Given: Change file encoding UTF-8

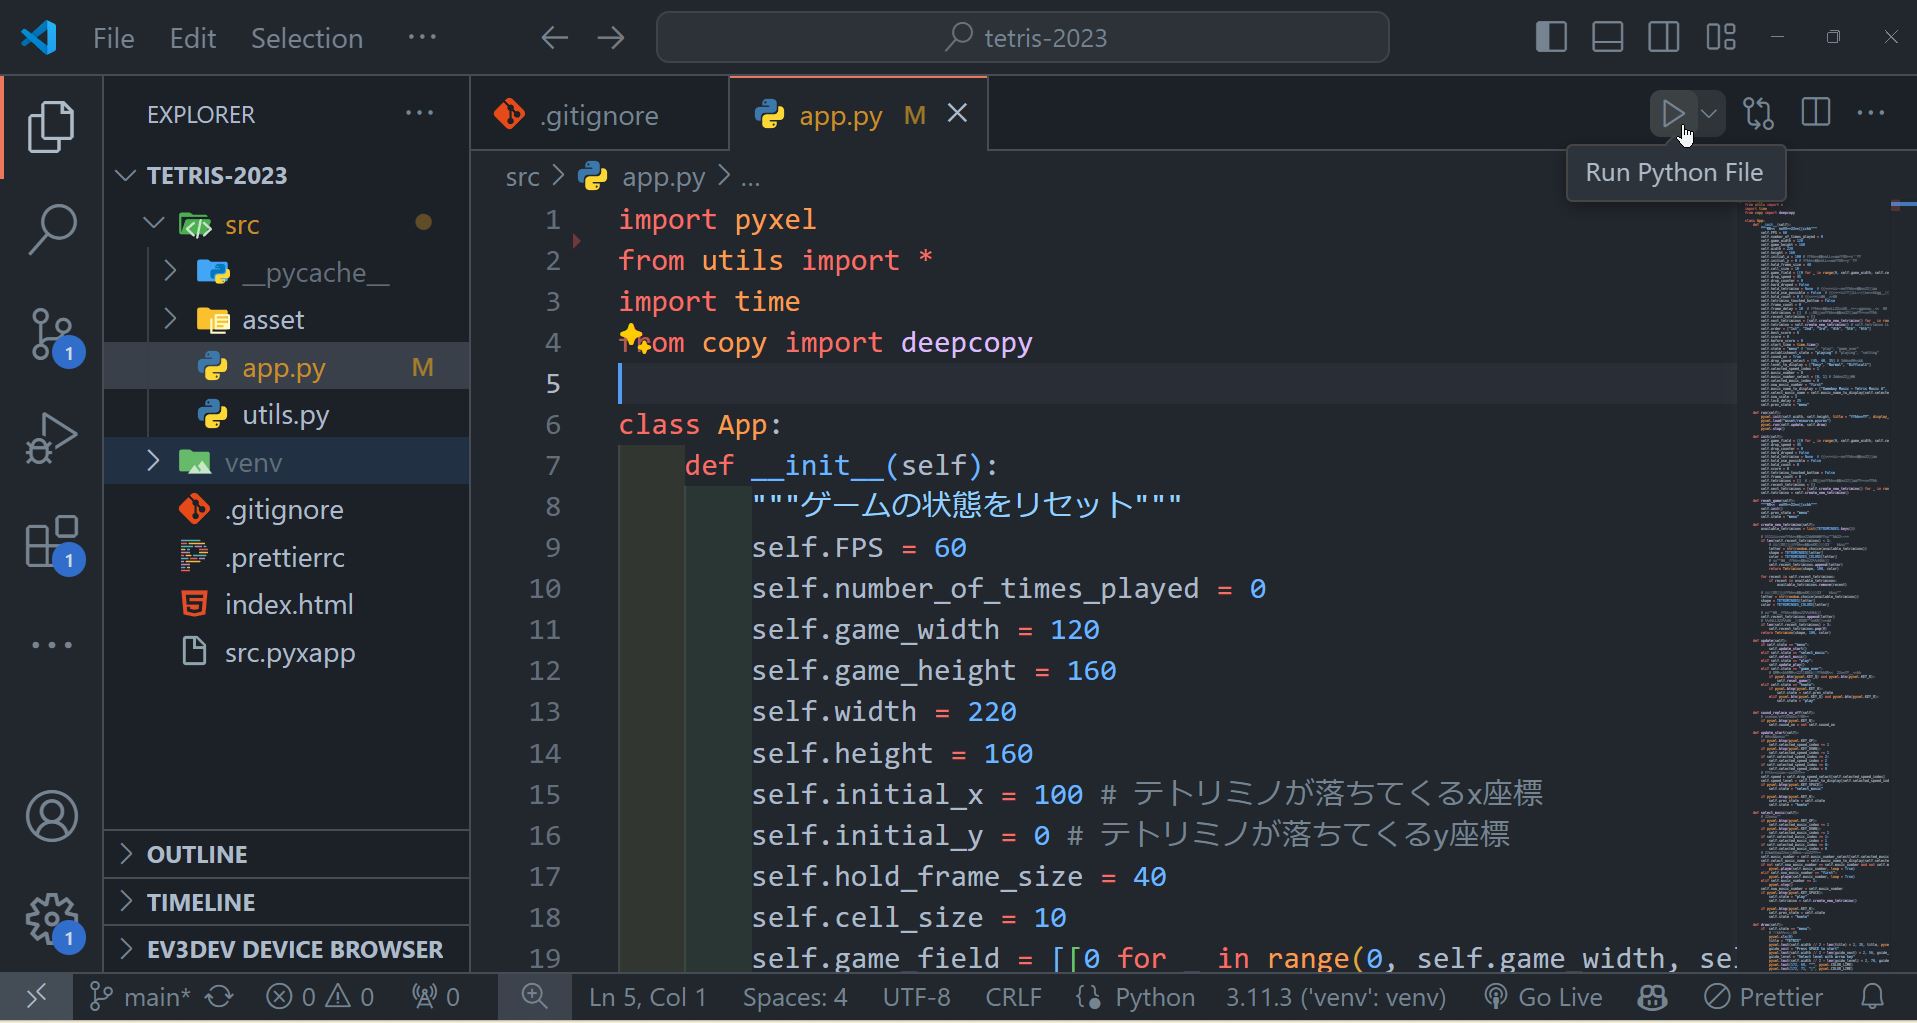Looking at the screenshot, I should pos(916,997).
